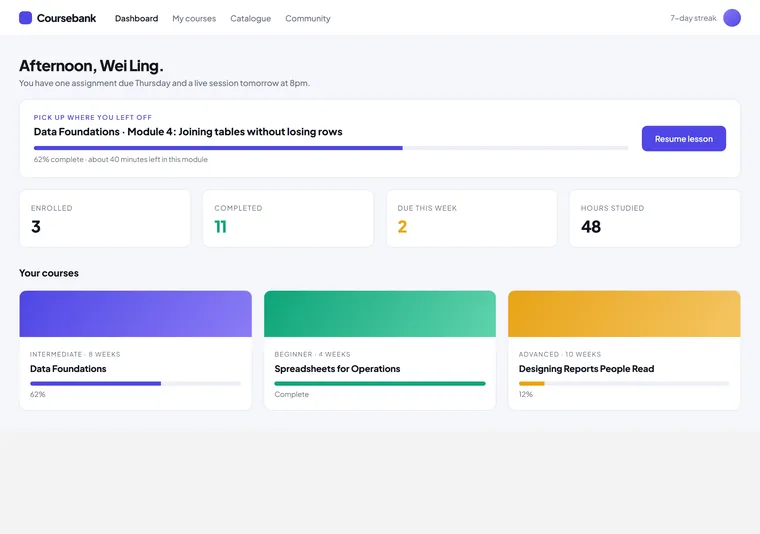Viewport: 760px width, 534px height.
Task: Click the 62% value under Data Foundations
Action: pyautogui.click(x=38, y=394)
